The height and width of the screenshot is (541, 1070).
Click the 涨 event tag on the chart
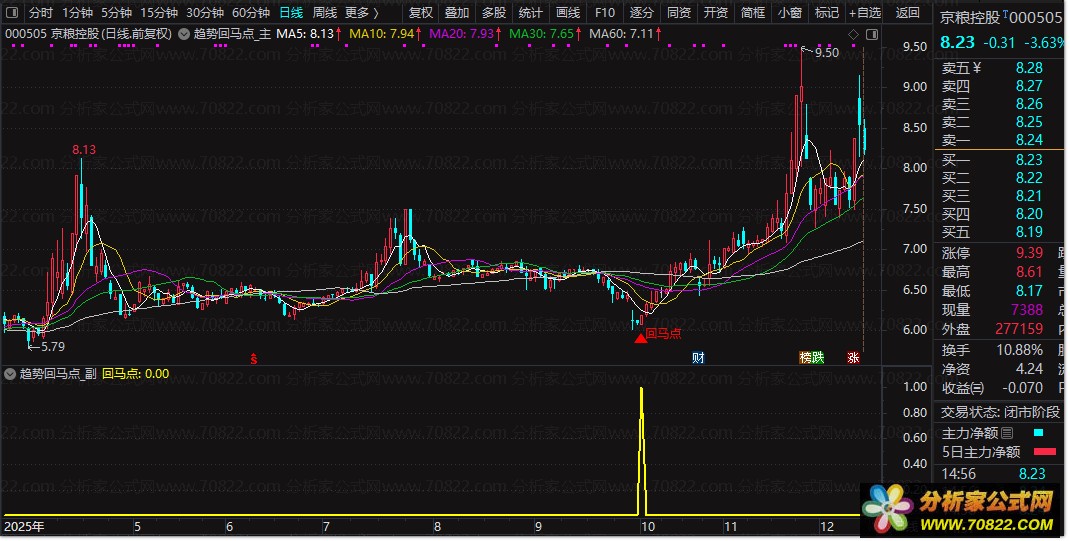[x=853, y=357]
